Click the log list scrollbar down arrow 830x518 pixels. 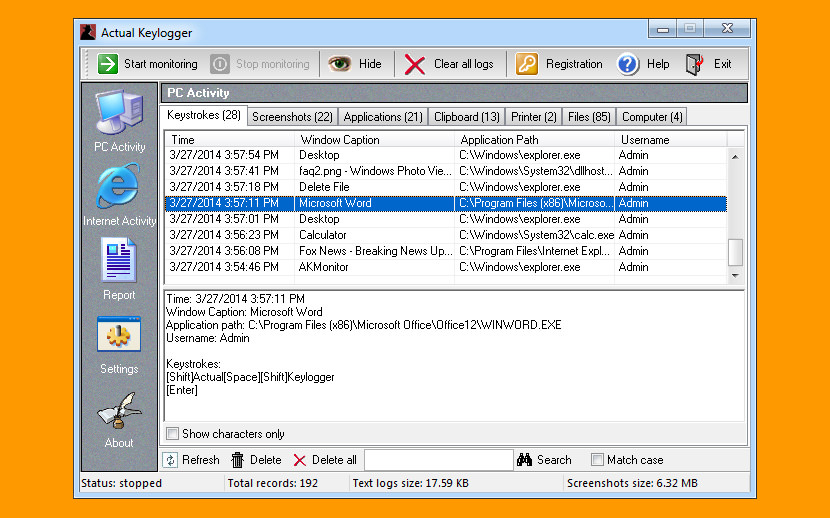click(x=736, y=275)
